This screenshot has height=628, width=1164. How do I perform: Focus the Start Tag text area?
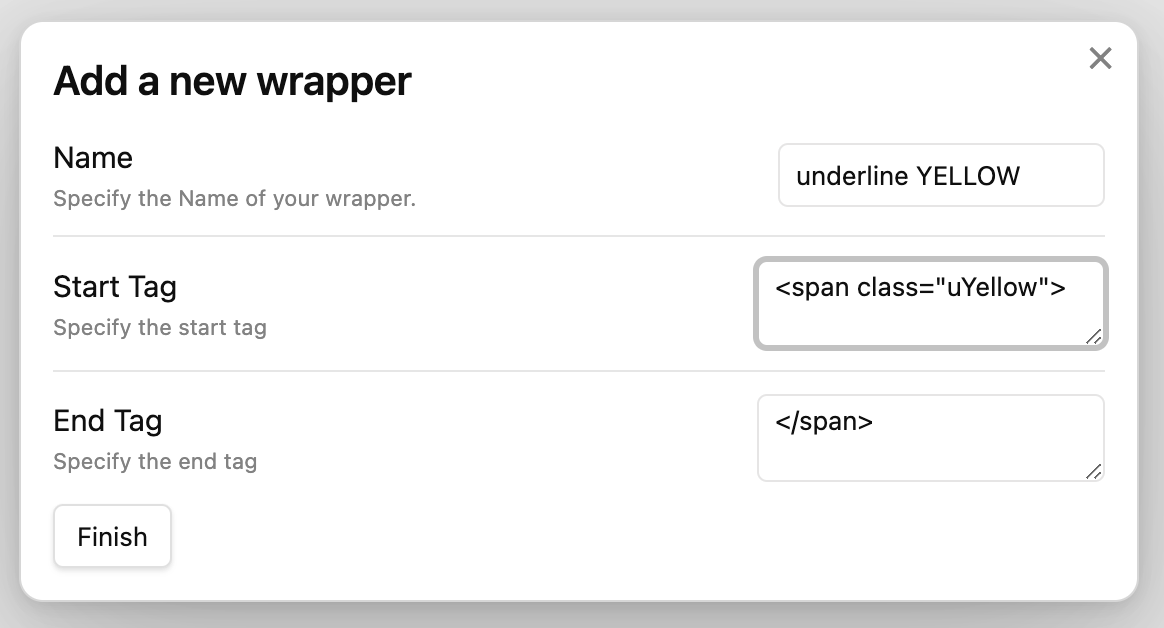tap(930, 303)
